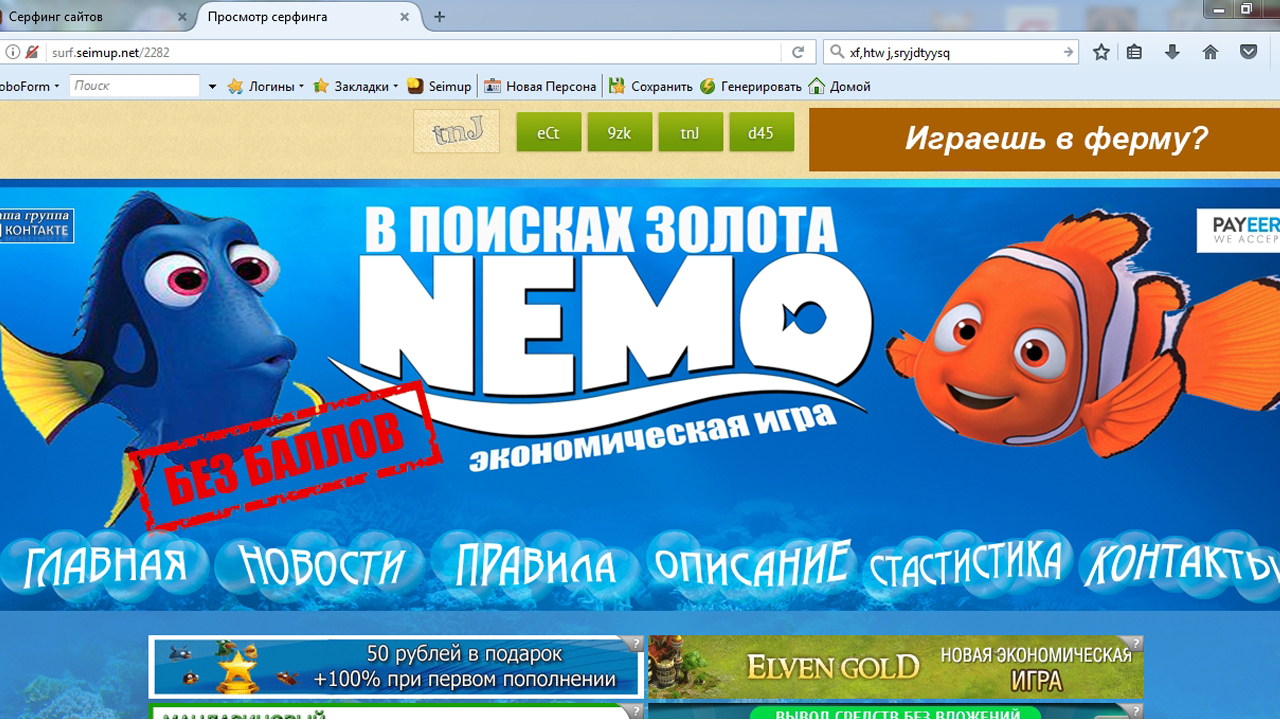The width and height of the screenshot is (1280, 720).
Task: Choose the eCt captcha button
Action: (549, 132)
